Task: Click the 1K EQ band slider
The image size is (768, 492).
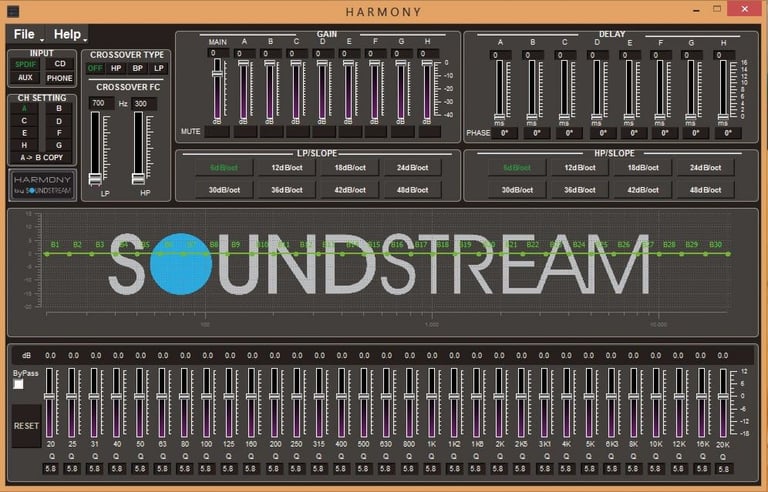Action: coord(431,403)
